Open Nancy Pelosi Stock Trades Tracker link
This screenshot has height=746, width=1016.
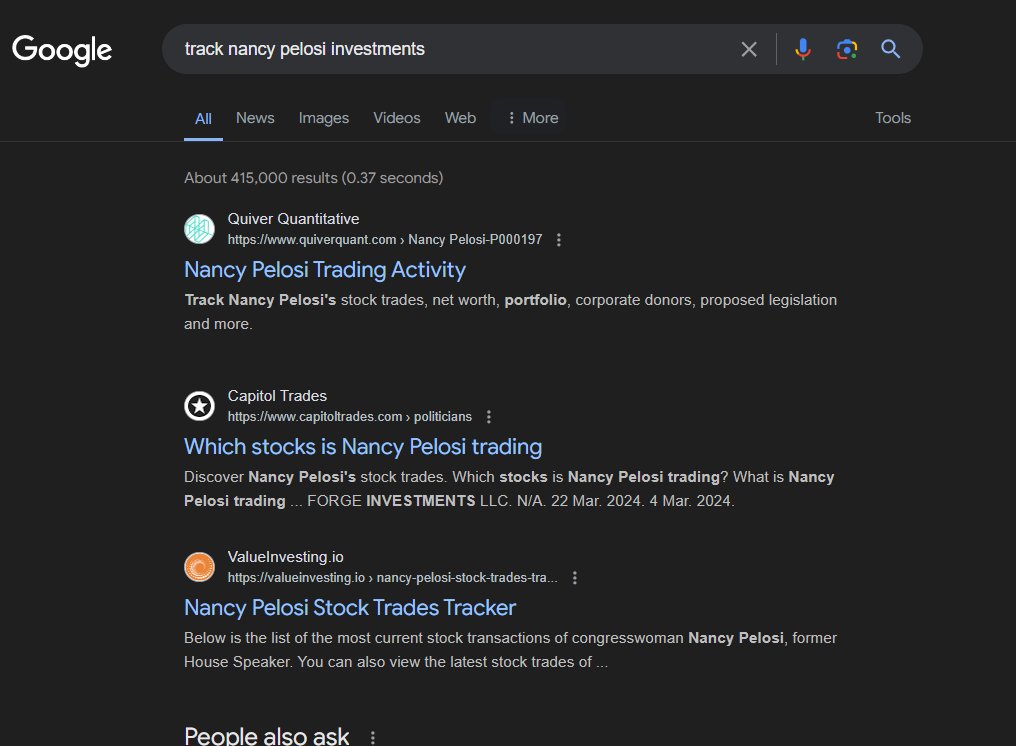pyautogui.click(x=350, y=607)
